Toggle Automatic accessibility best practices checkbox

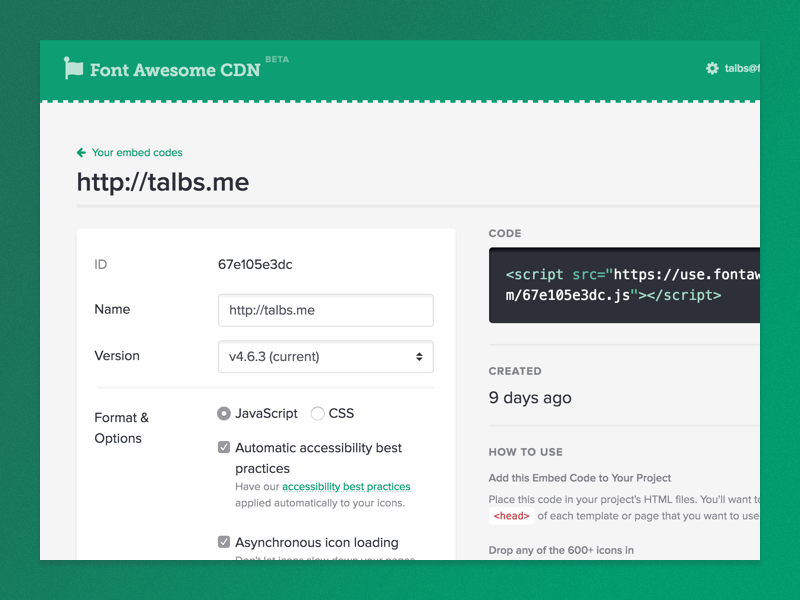[223, 447]
